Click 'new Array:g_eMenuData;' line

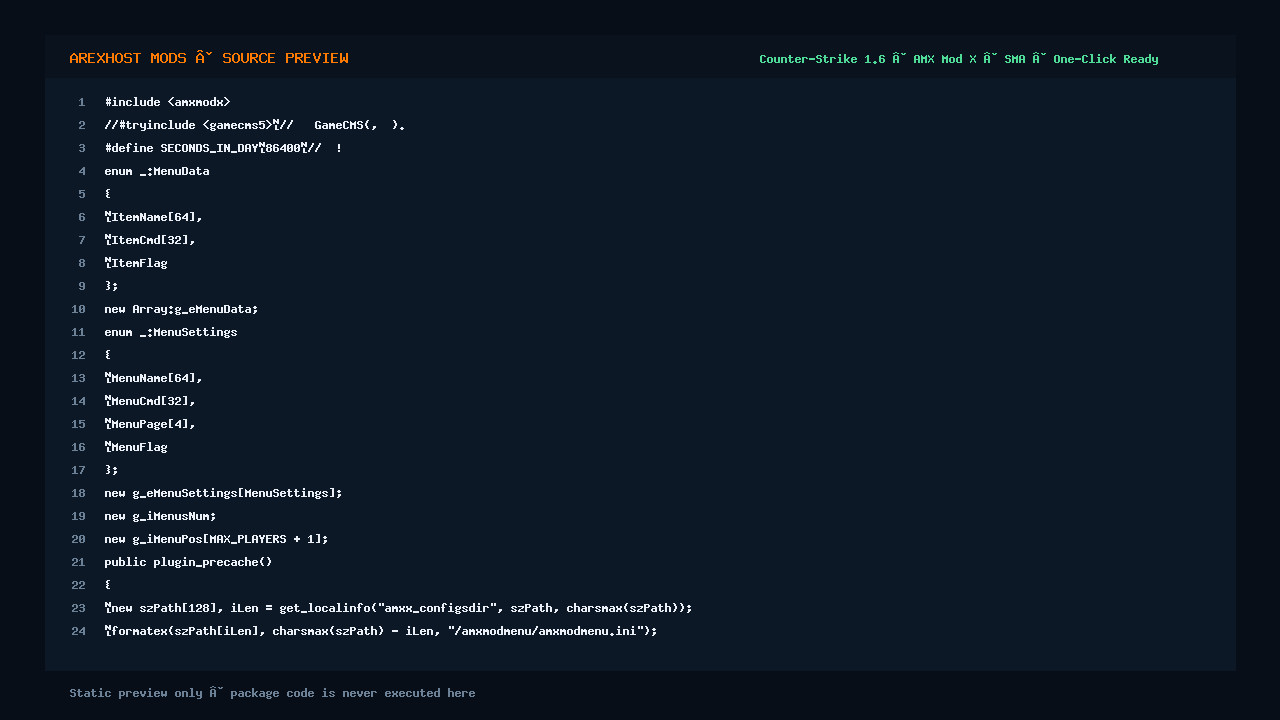tap(181, 309)
